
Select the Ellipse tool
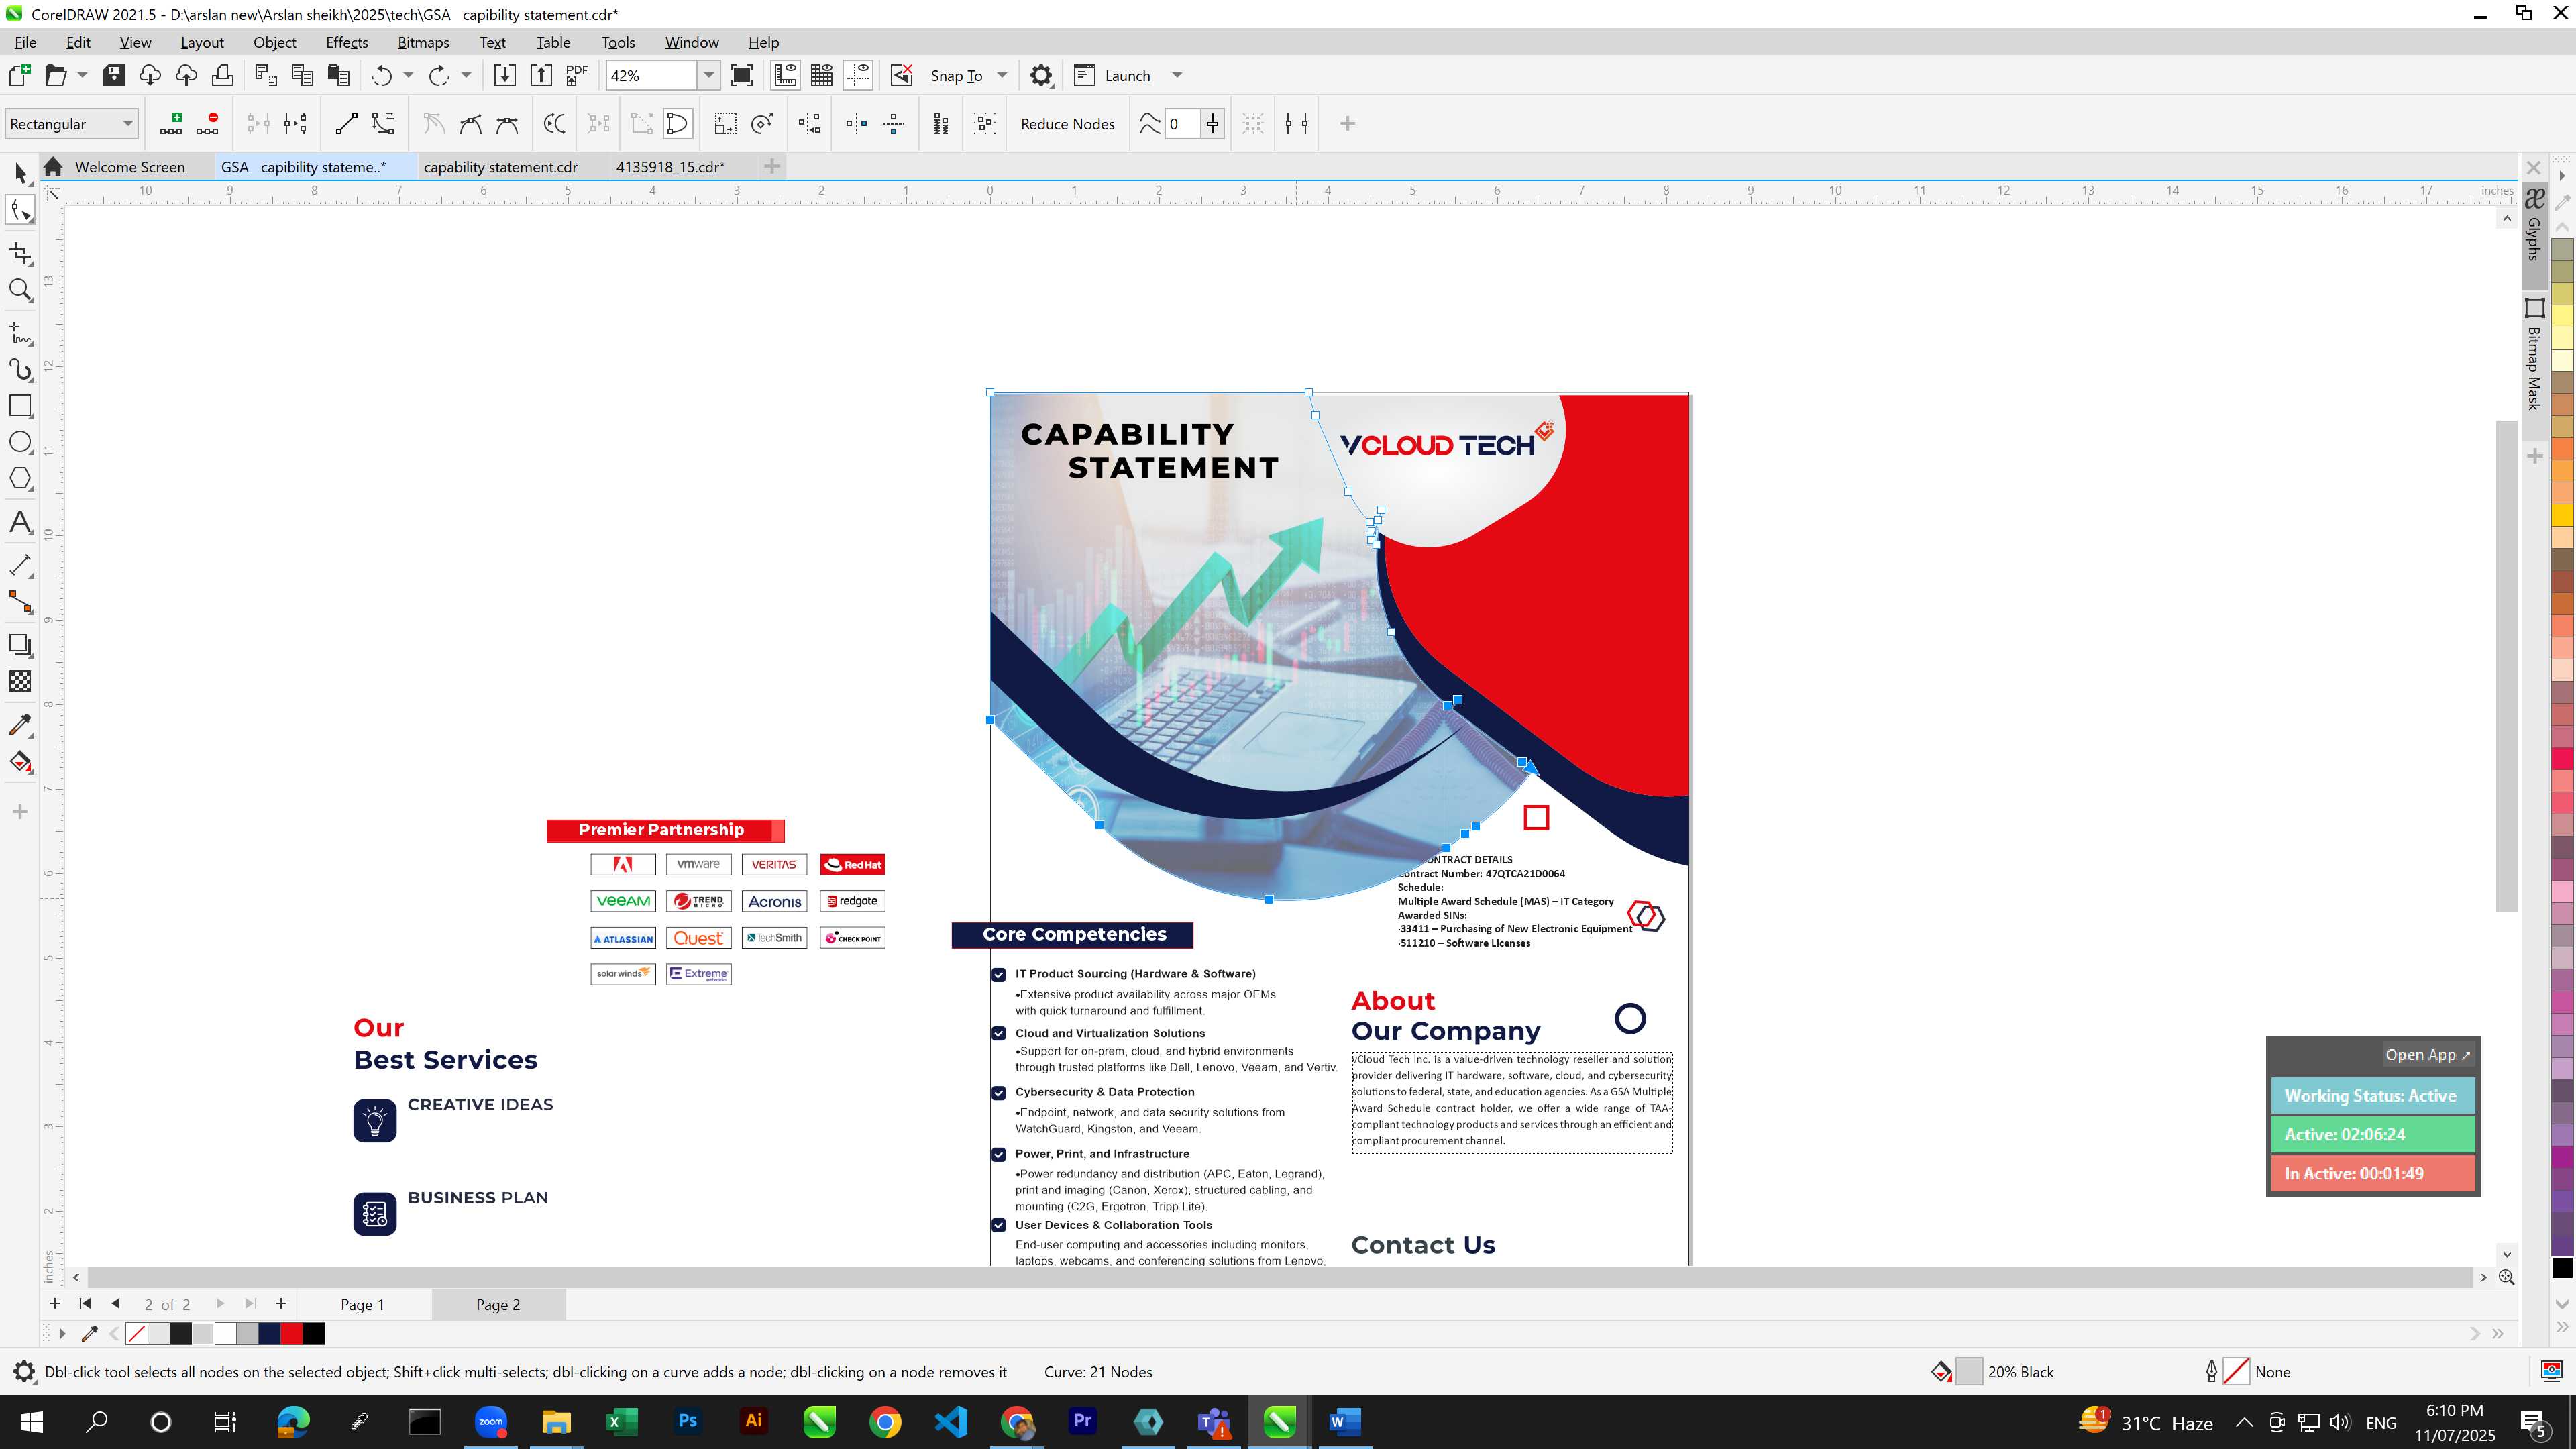point(20,442)
